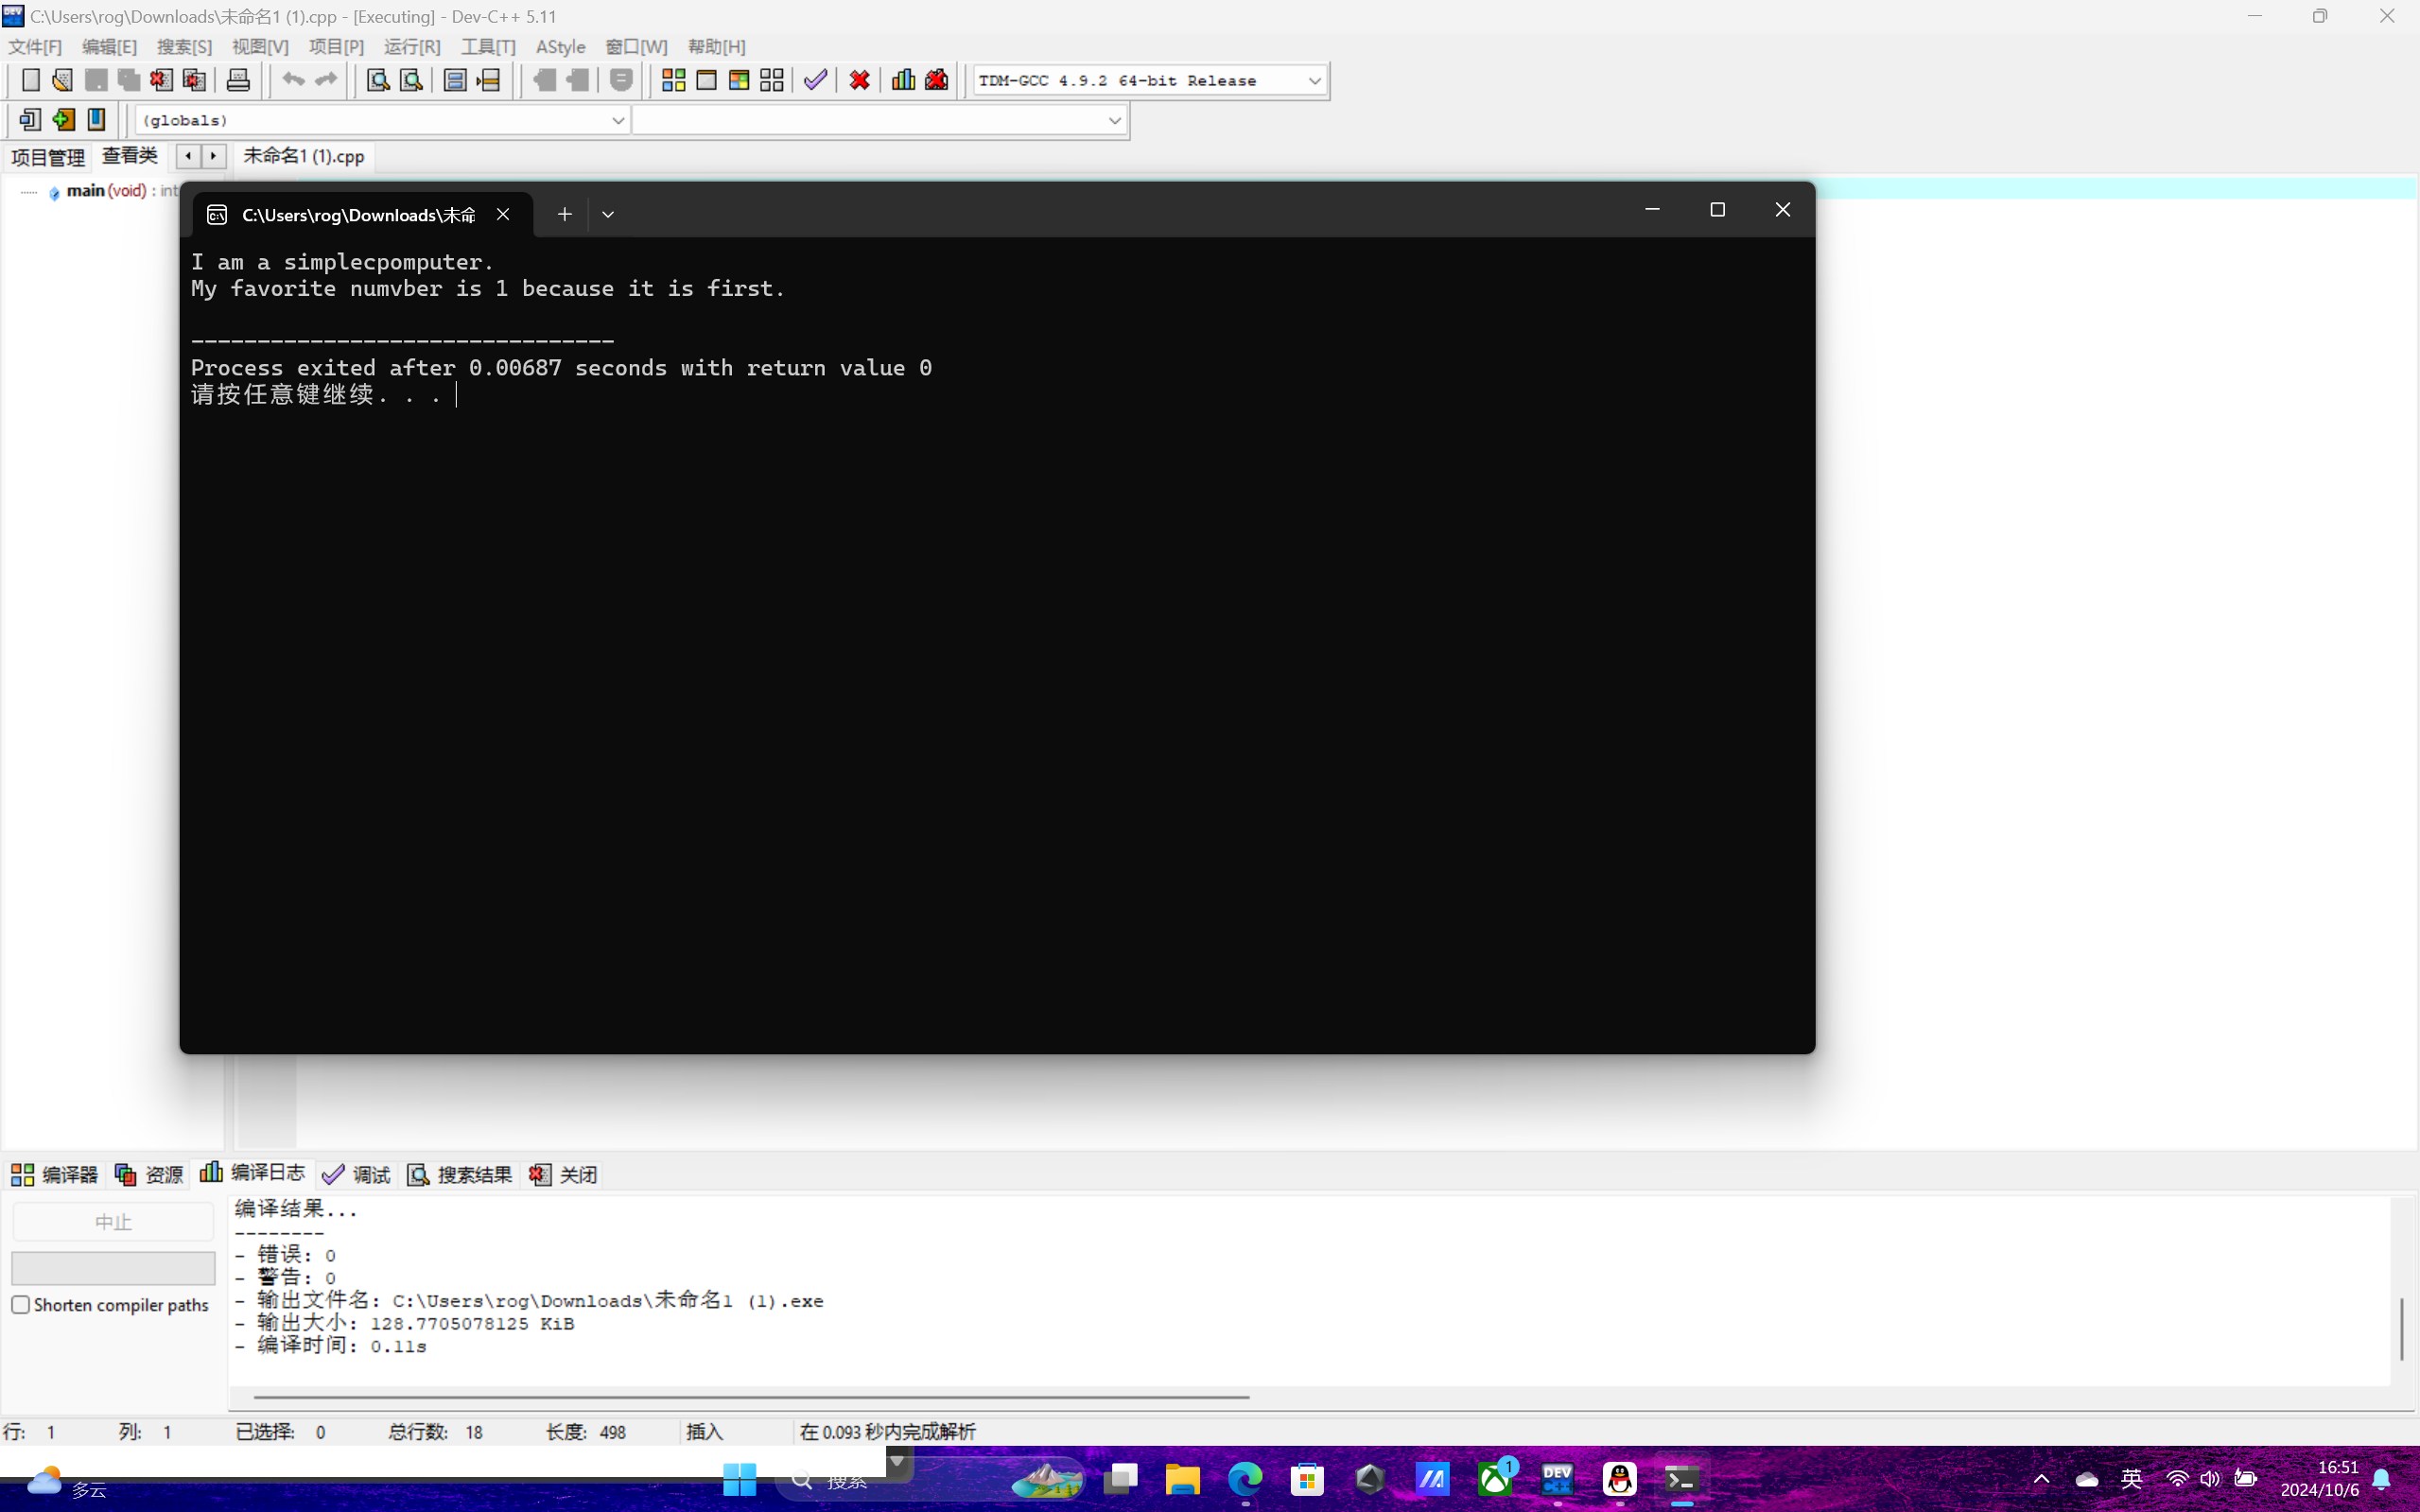
Task: Enable Shorten compiler paths checkbox
Action: pos(21,1305)
